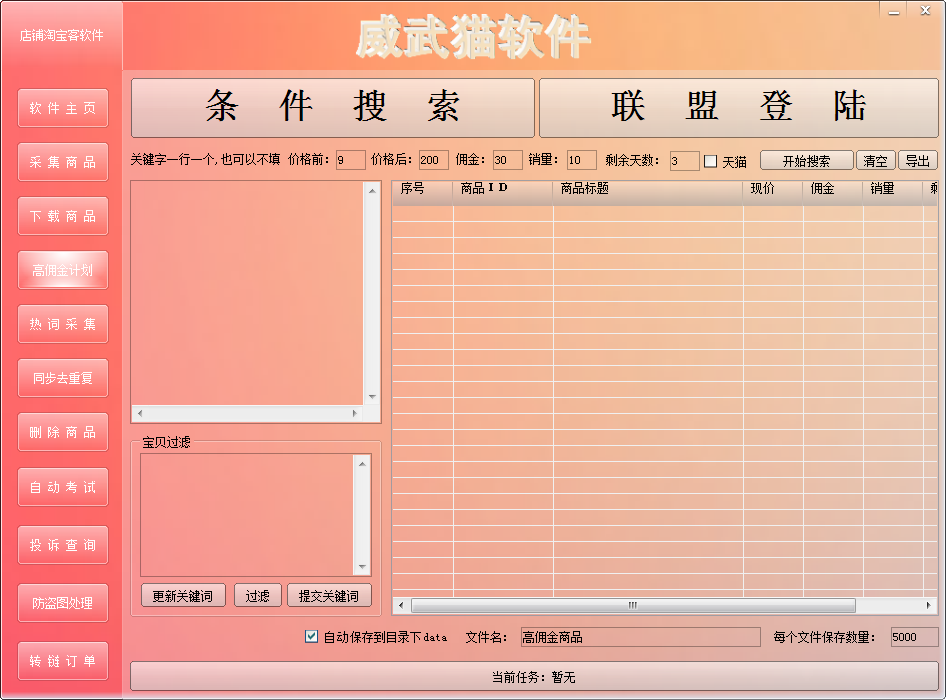Switch to the 联盟登陆 tab
Screen dimensions: 946x700
coord(738,107)
